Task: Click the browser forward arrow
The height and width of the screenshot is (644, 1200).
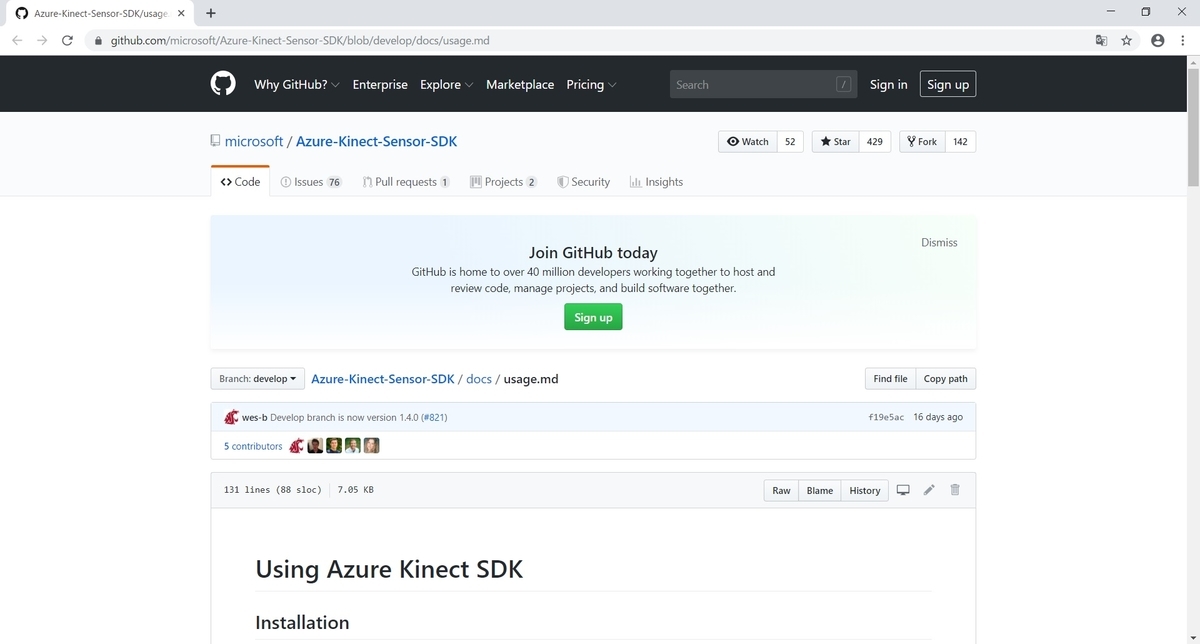Action: pyautogui.click(x=42, y=41)
